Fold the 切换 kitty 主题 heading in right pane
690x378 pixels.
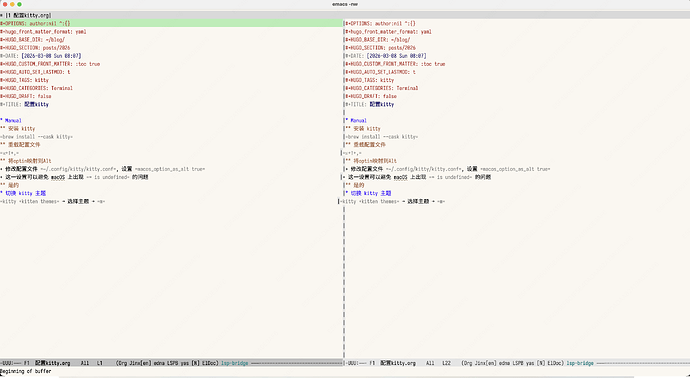[369, 193]
